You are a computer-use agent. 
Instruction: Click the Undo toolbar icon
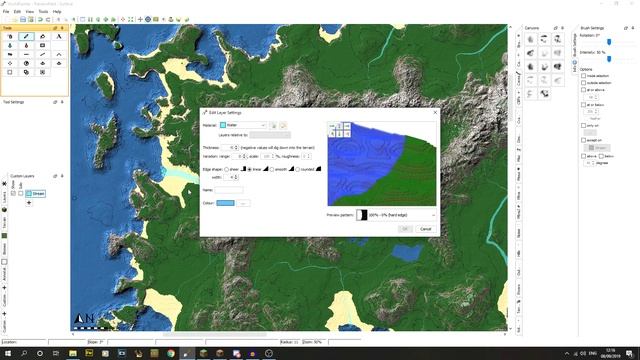click(x=40, y=19)
